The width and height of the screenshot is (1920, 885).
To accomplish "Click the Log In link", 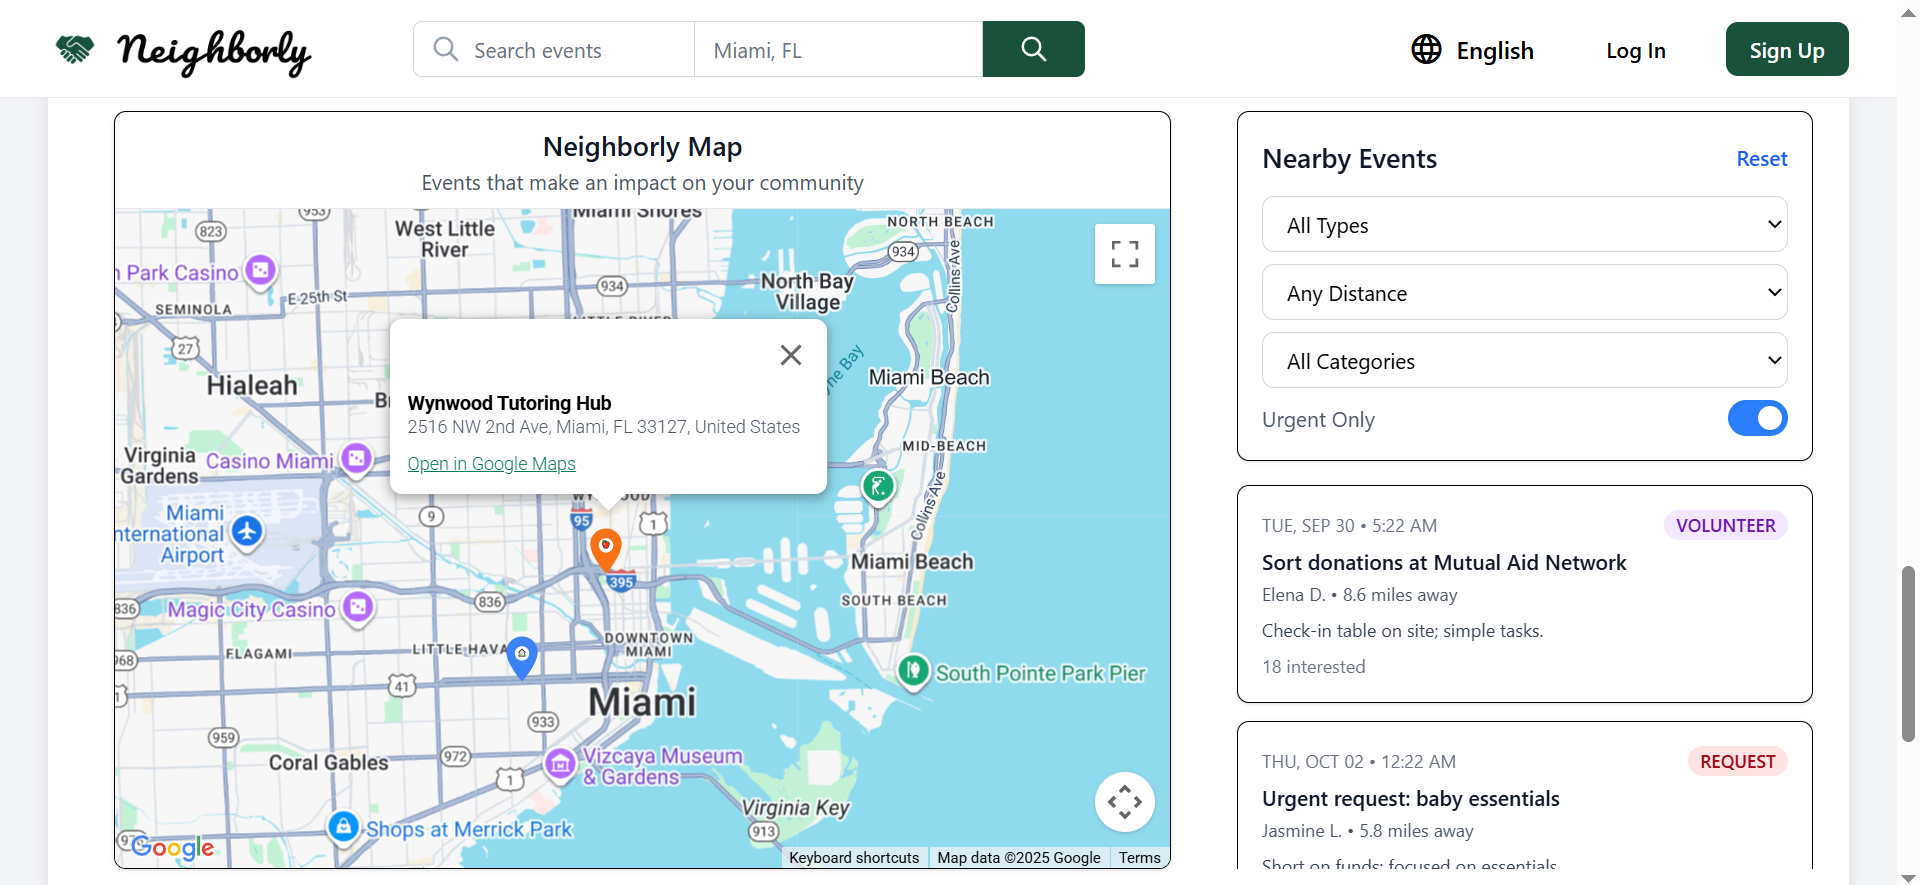I will click(x=1635, y=50).
